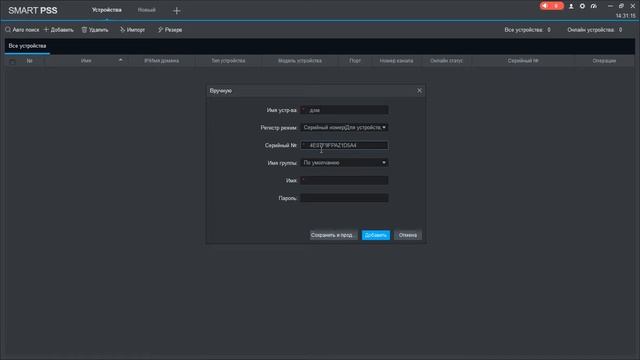This screenshot has height=360, width=640.
Task: Click the Имя username input field
Action: [344, 180]
